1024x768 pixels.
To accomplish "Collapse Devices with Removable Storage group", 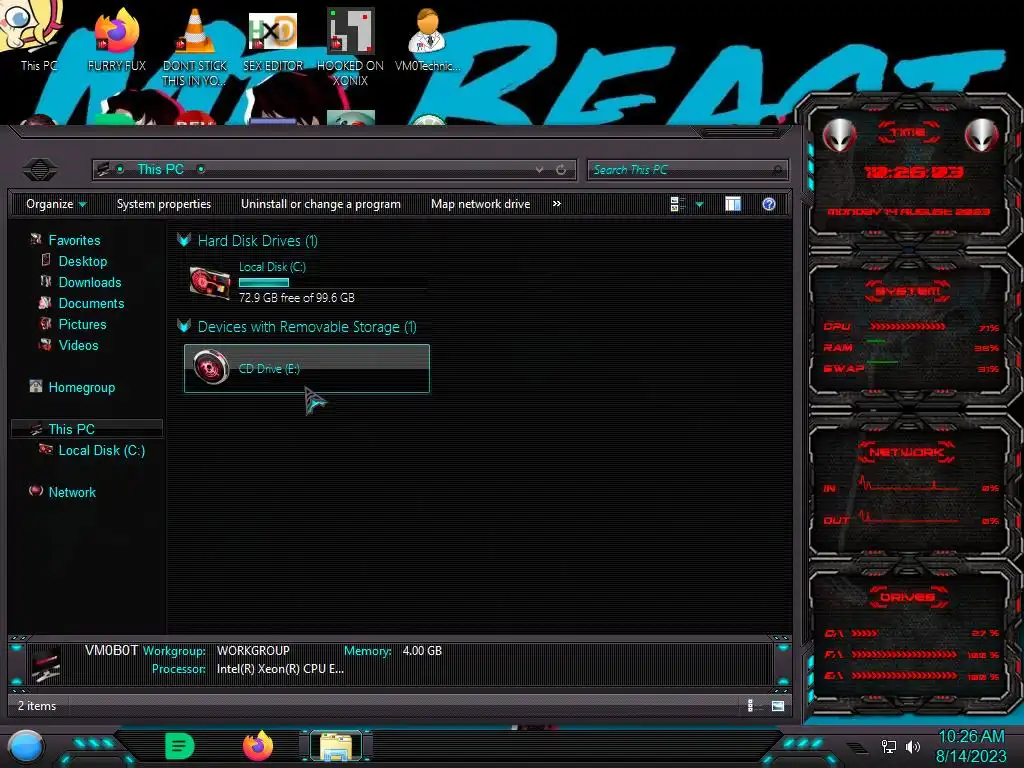I will point(184,326).
